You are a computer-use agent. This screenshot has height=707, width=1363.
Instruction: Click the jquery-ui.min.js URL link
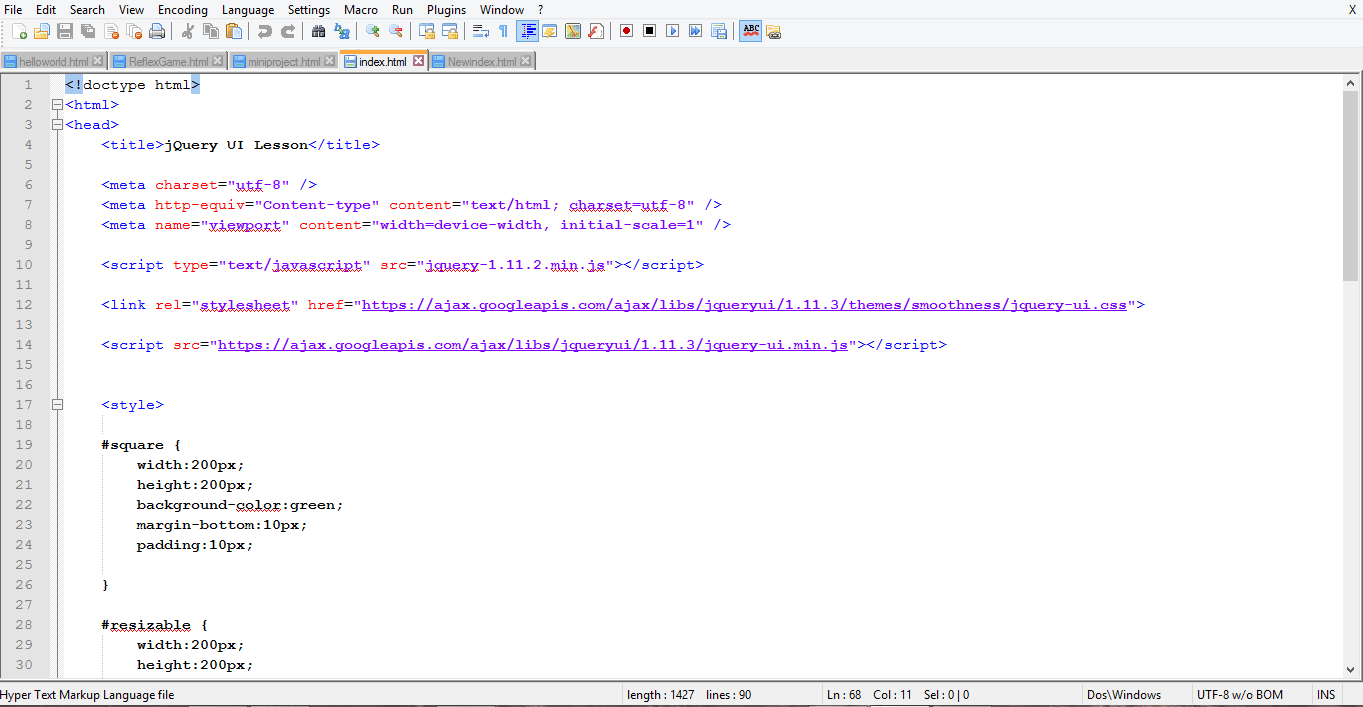click(533, 345)
